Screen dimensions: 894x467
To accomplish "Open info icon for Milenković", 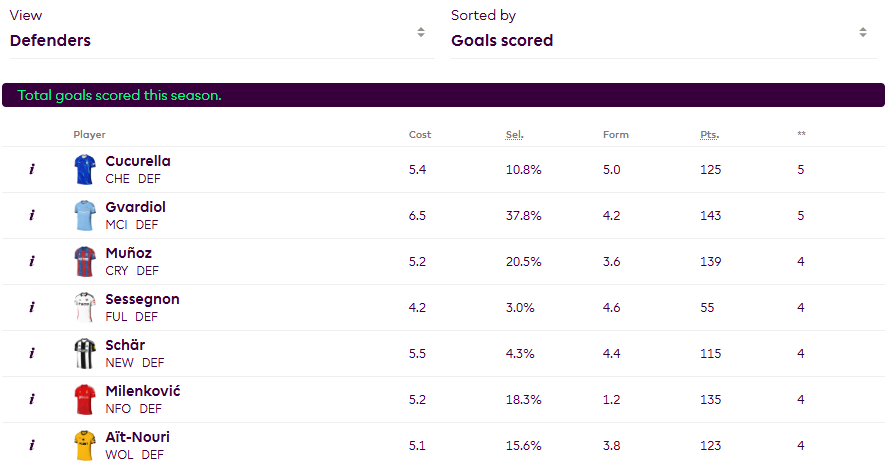I will tap(31, 400).
